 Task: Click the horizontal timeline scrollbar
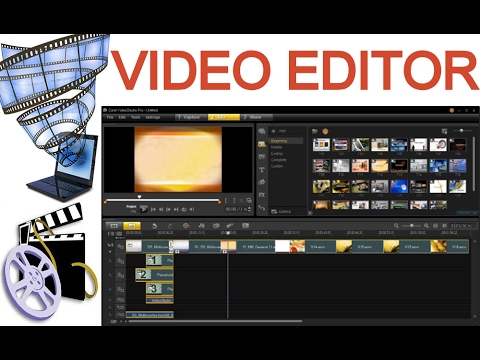pos(215,321)
